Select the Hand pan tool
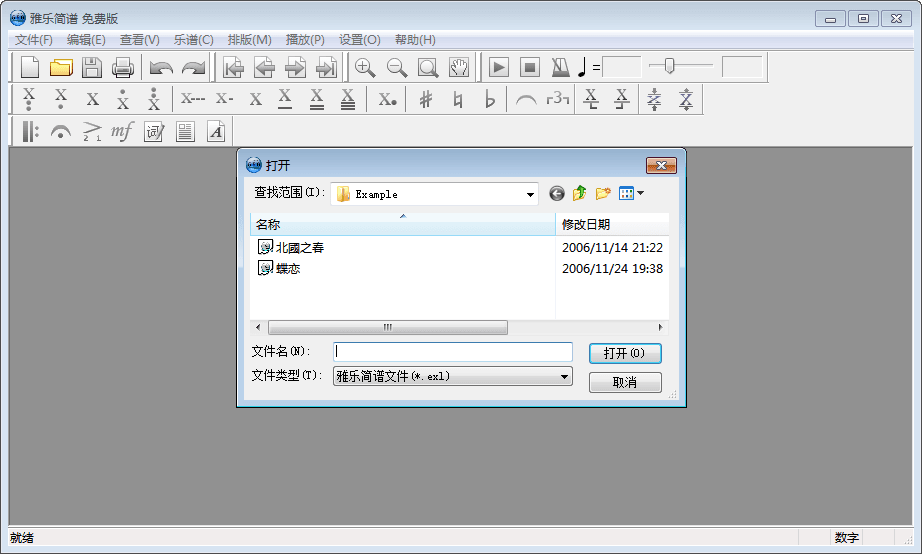 [459, 68]
